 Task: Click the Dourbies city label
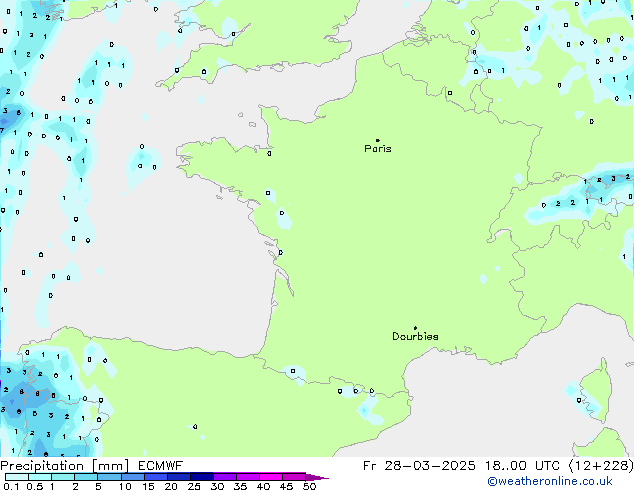[415, 336]
